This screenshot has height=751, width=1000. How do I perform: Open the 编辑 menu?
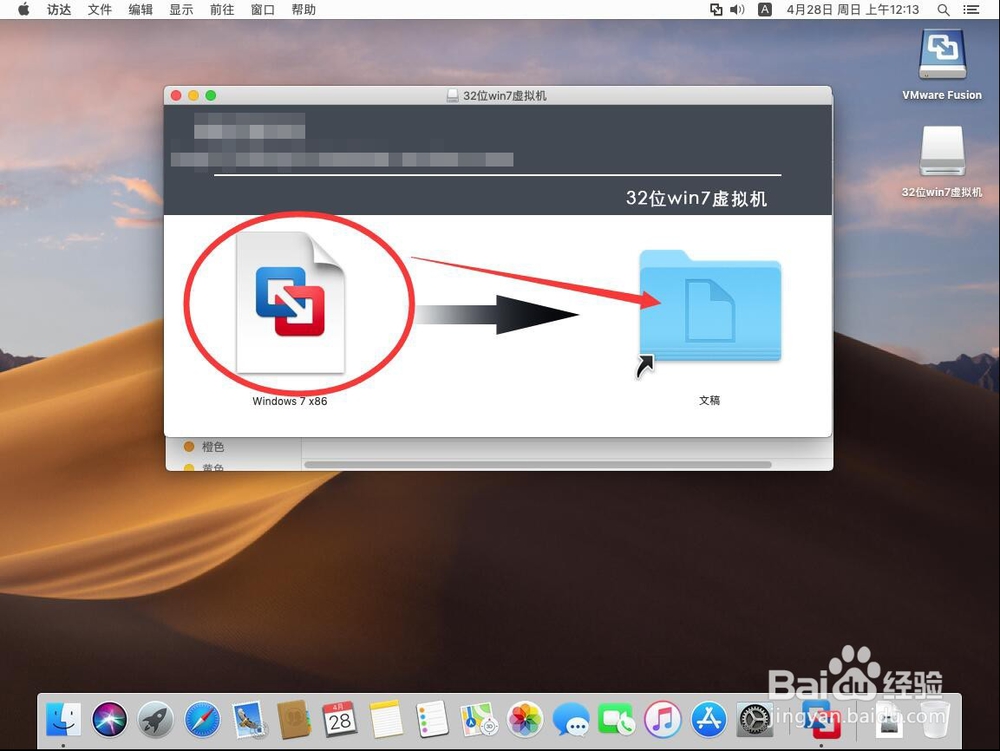pyautogui.click(x=140, y=10)
